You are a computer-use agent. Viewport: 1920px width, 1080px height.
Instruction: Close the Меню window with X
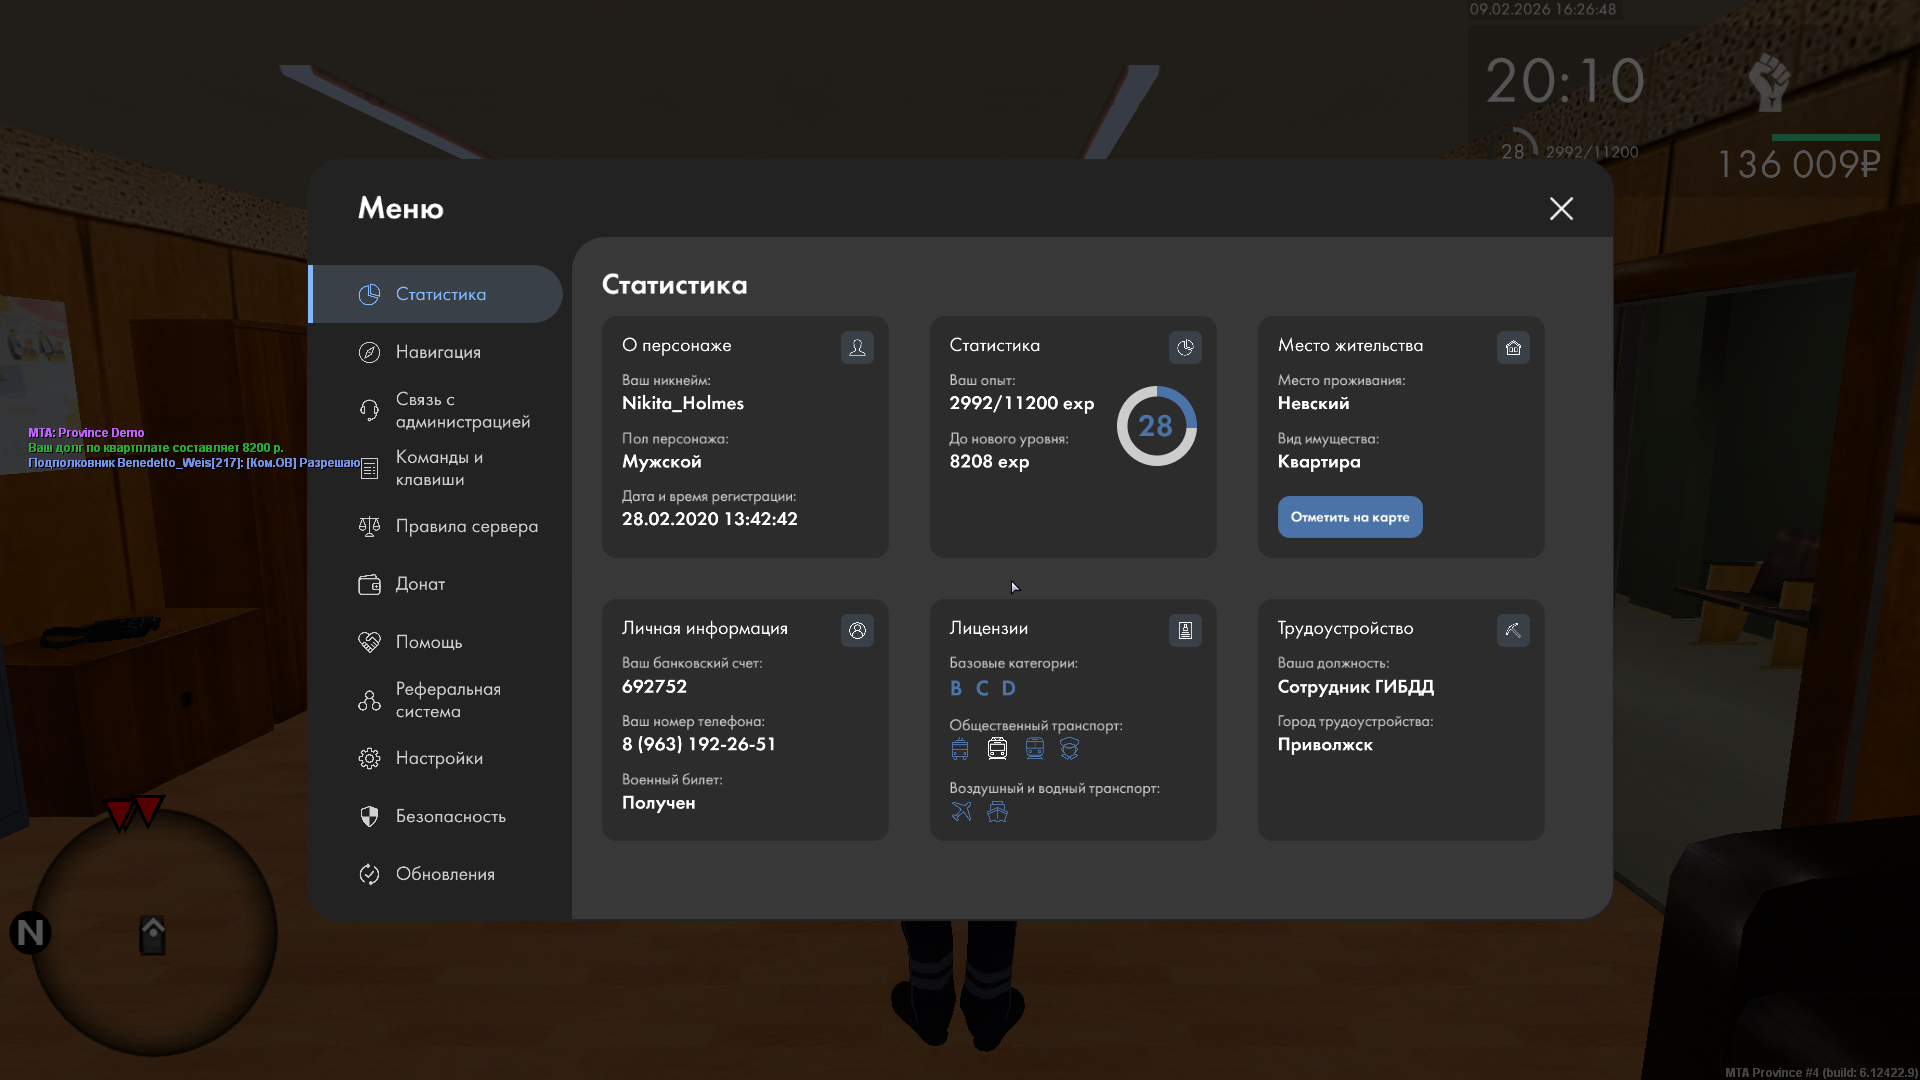pyautogui.click(x=1561, y=208)
